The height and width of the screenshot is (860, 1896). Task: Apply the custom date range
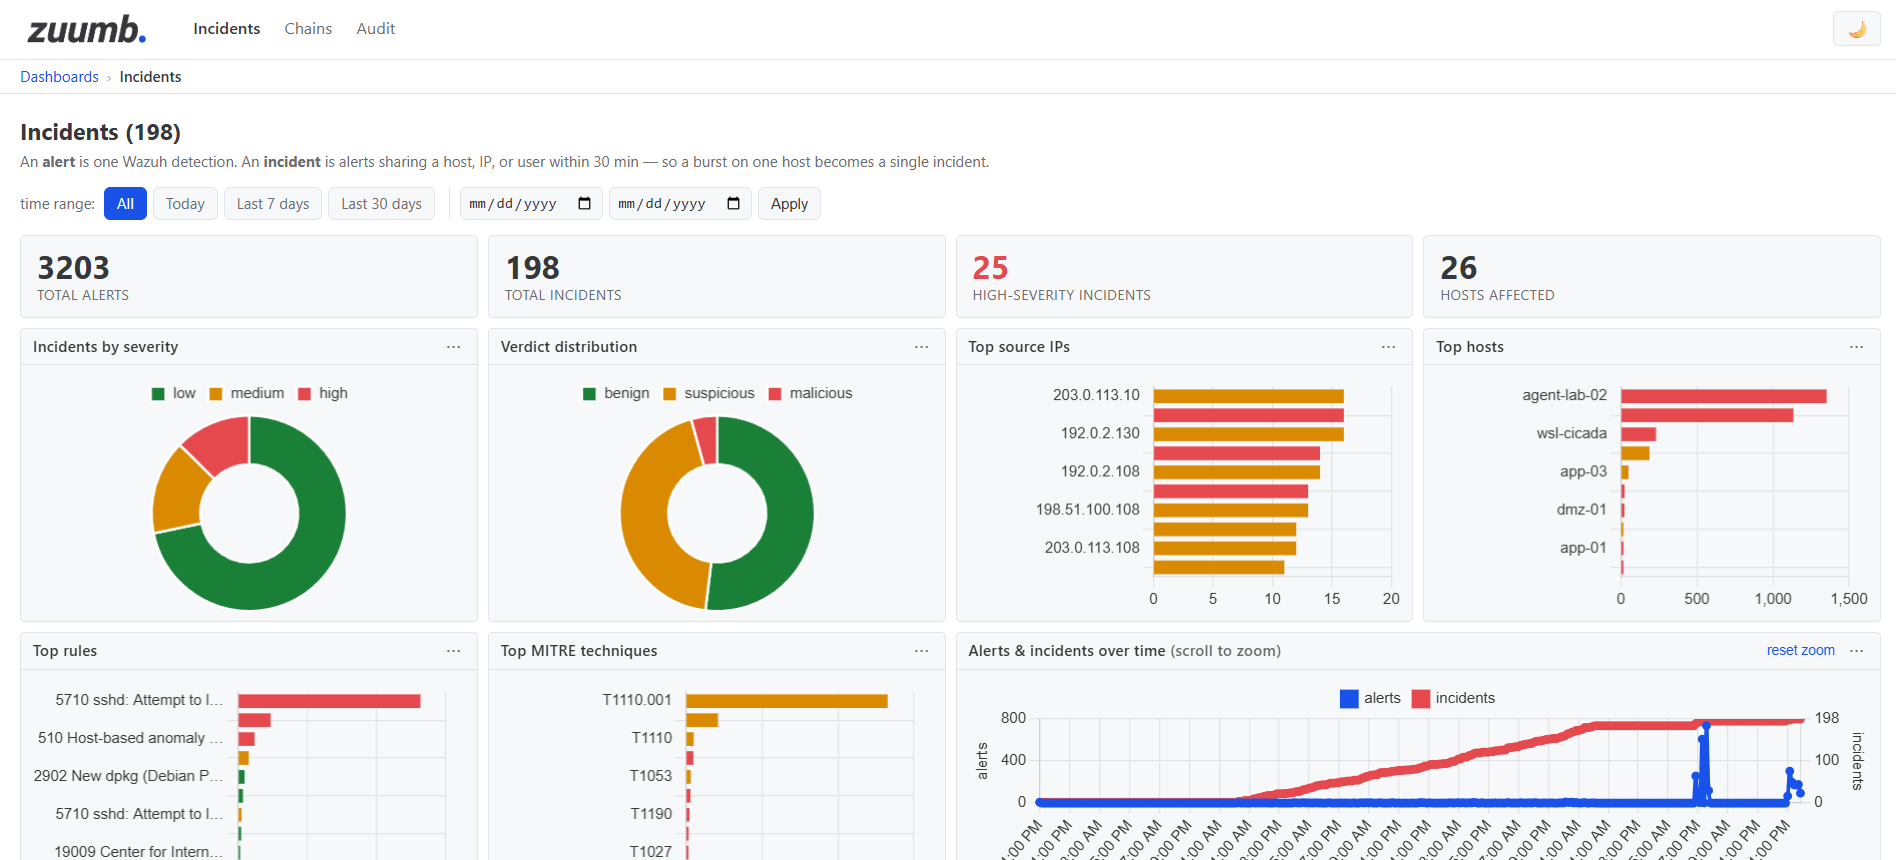[x=789, y=204]
